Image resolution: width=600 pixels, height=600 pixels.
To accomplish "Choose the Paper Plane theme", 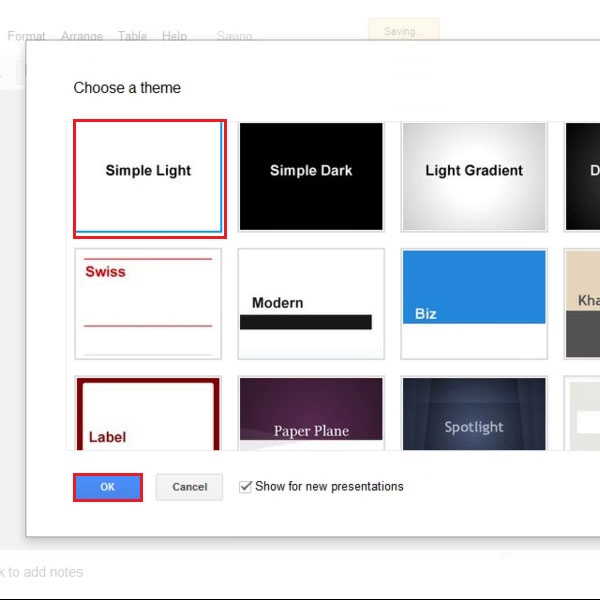I will point(311,413).
